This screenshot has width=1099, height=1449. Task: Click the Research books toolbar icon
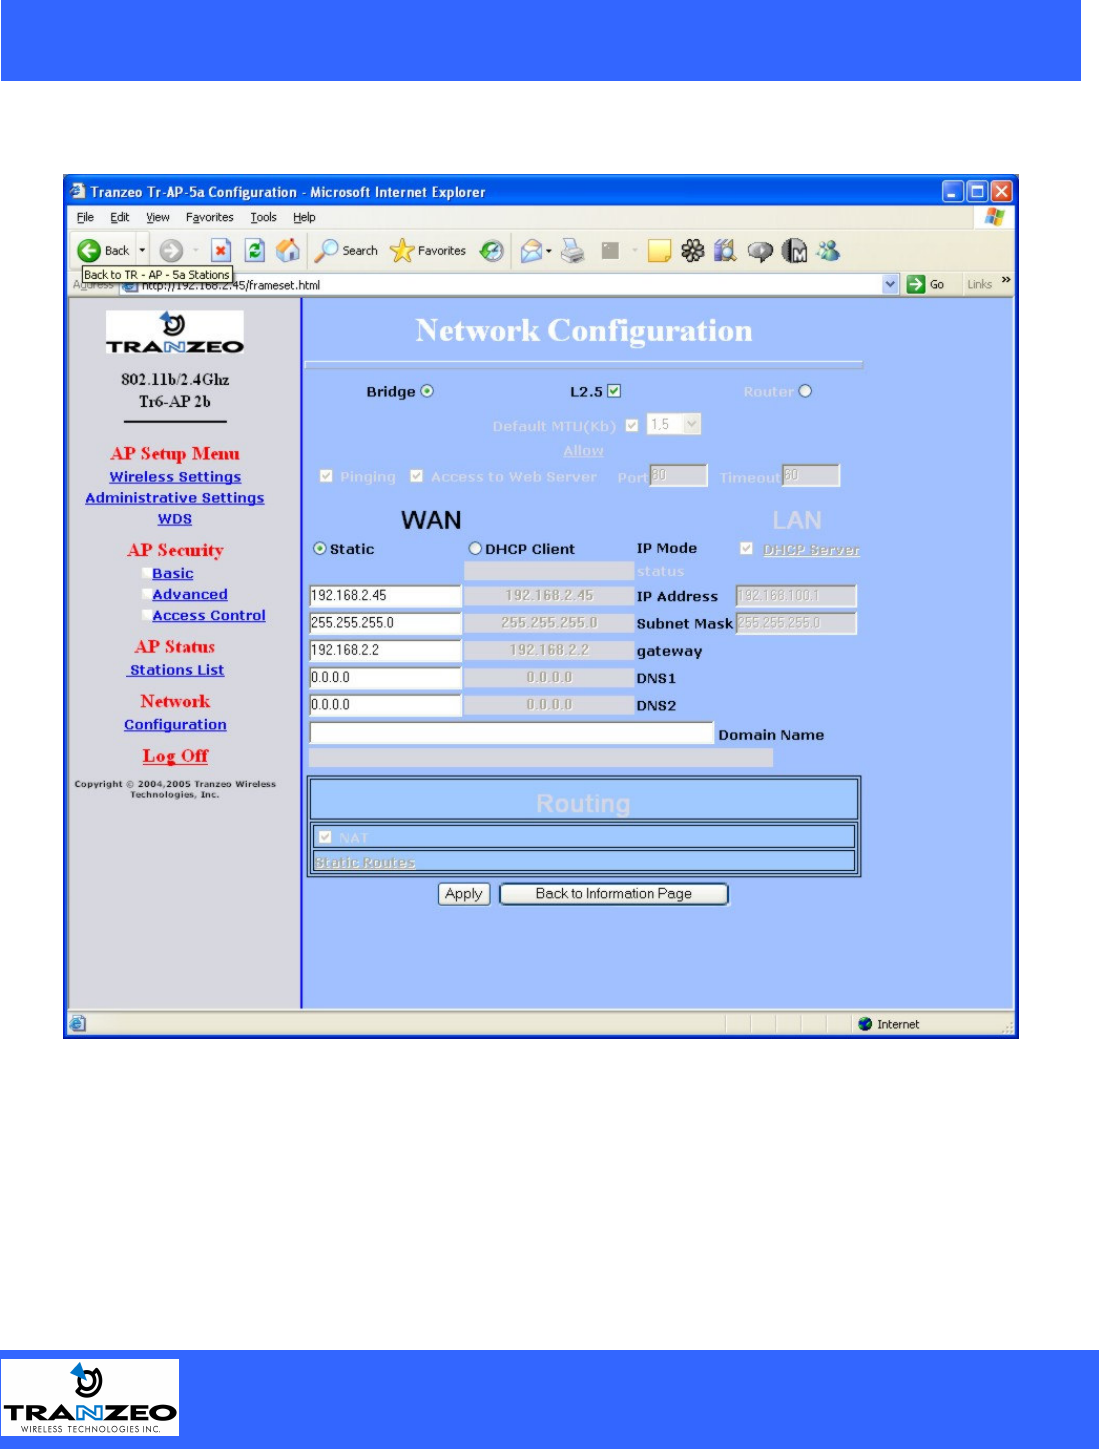725,251
